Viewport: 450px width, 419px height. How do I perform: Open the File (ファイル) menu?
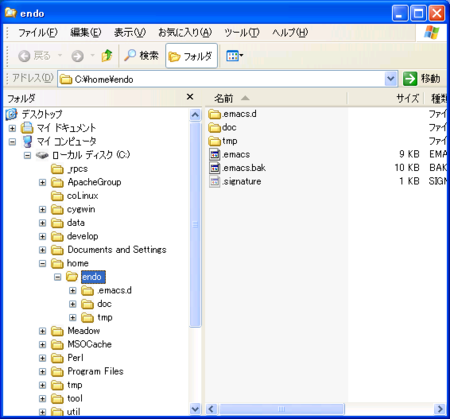(37, 32)
